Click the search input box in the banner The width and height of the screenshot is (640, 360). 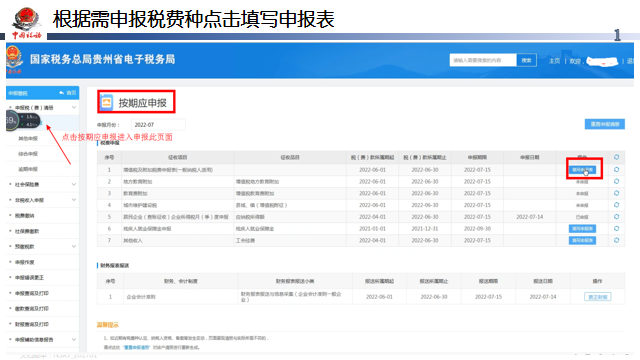(483, 60)
